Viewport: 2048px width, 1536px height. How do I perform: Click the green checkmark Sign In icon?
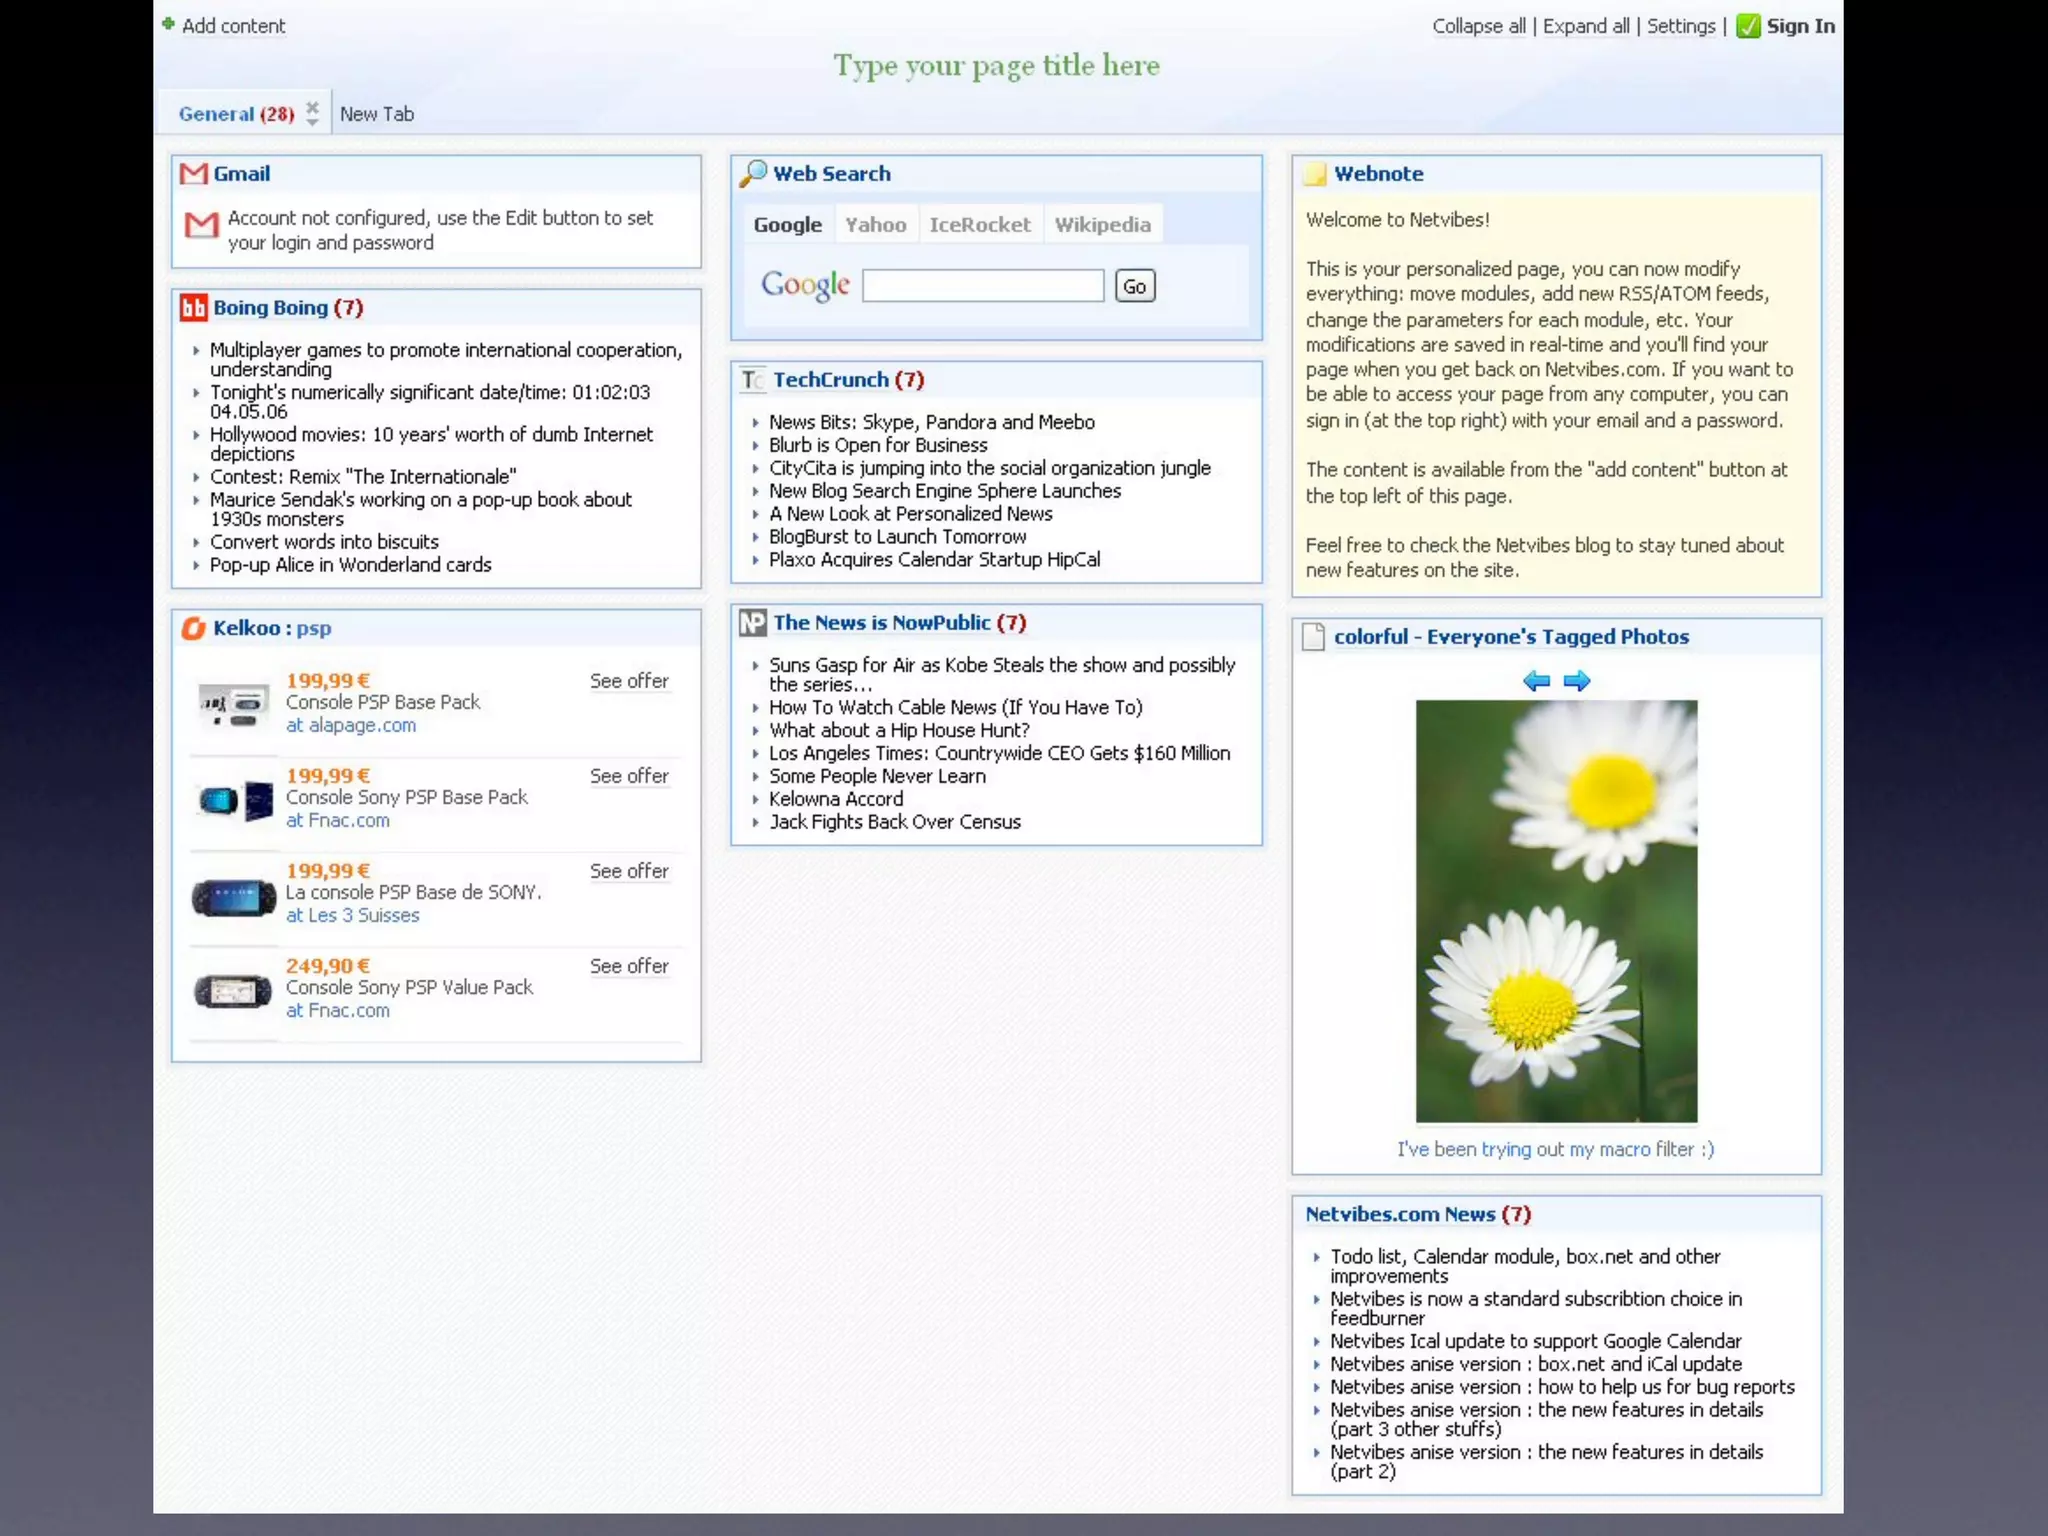tap(1748, 26)
